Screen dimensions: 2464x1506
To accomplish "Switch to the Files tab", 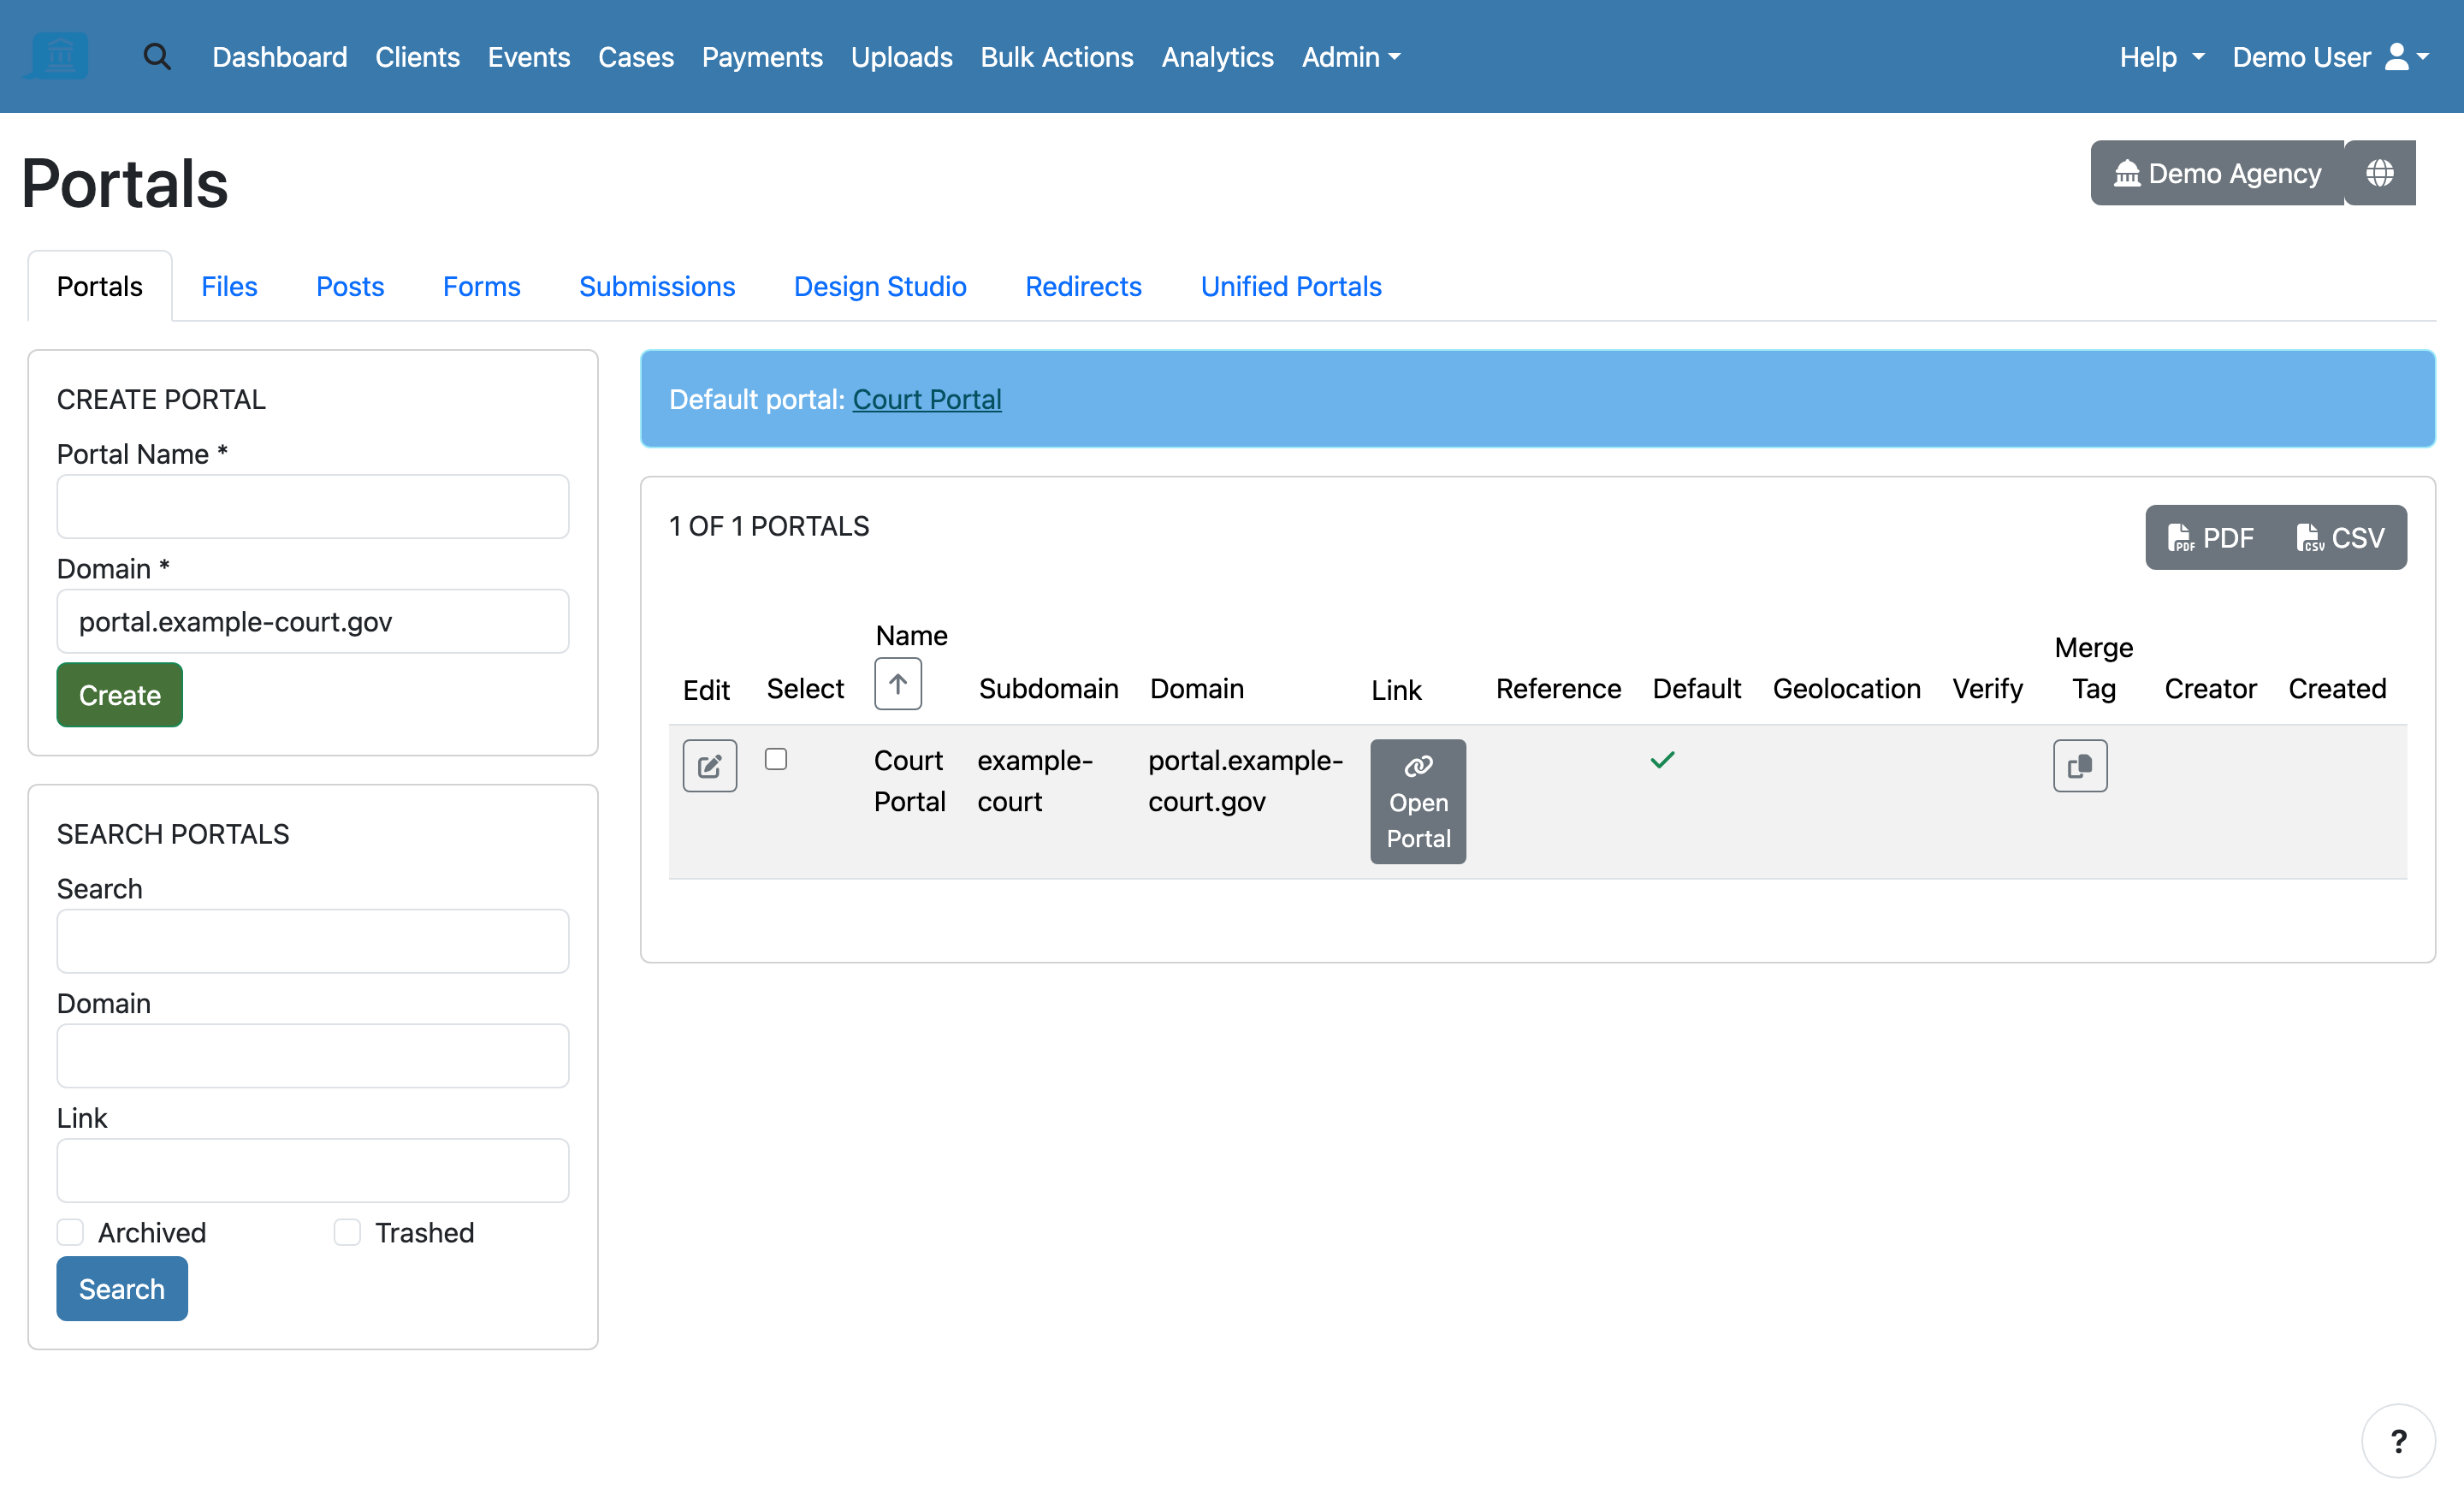I will point(229,286).
